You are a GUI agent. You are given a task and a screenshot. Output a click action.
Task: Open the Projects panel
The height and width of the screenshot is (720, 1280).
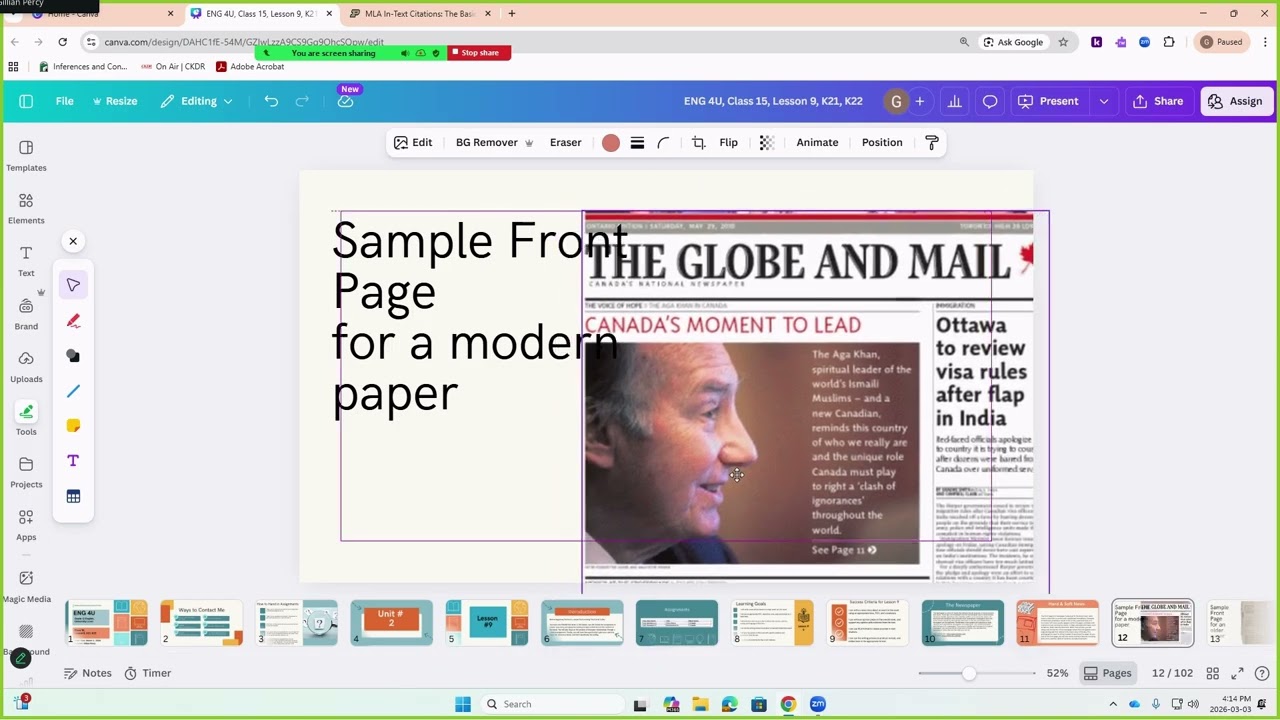(x=26, y=473)
